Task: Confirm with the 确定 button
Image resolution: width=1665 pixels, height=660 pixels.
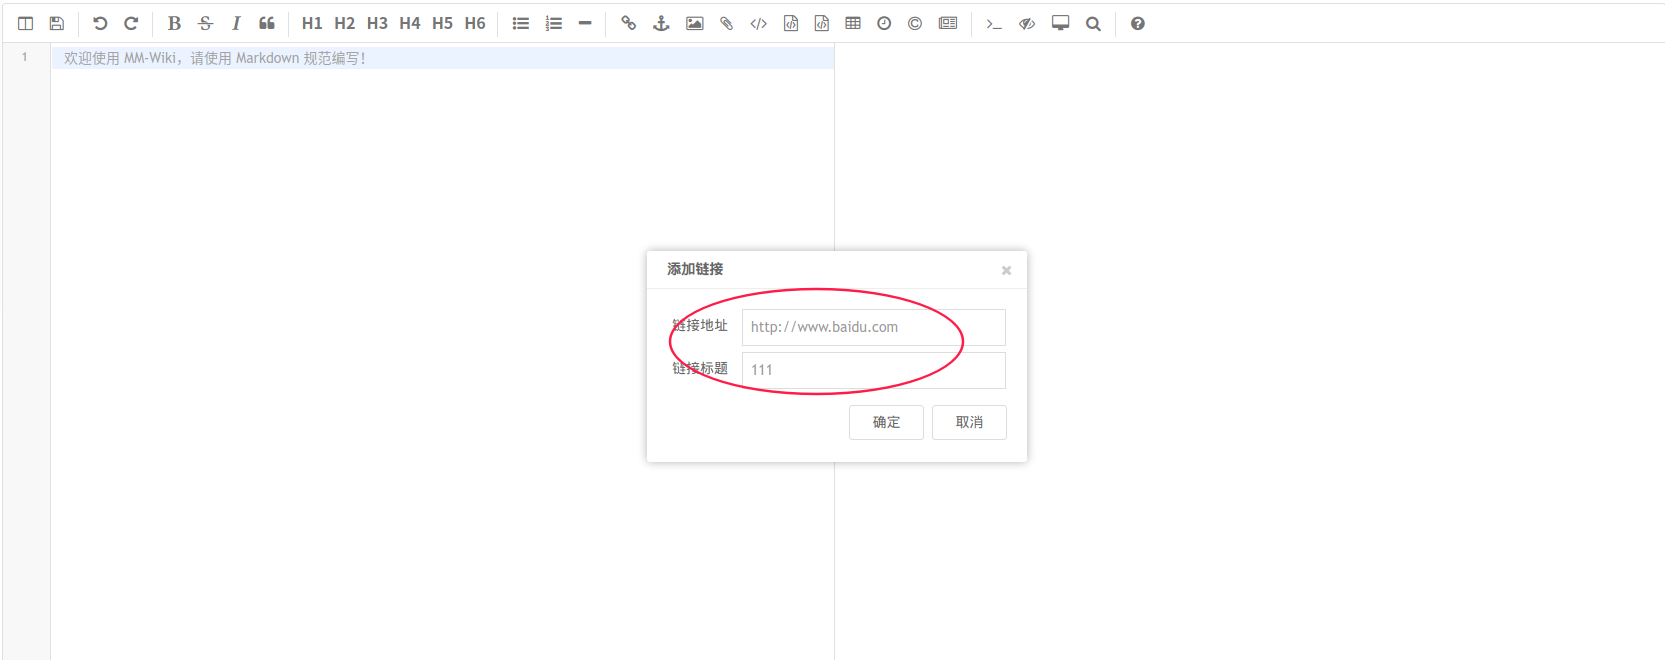Action: 886,422
